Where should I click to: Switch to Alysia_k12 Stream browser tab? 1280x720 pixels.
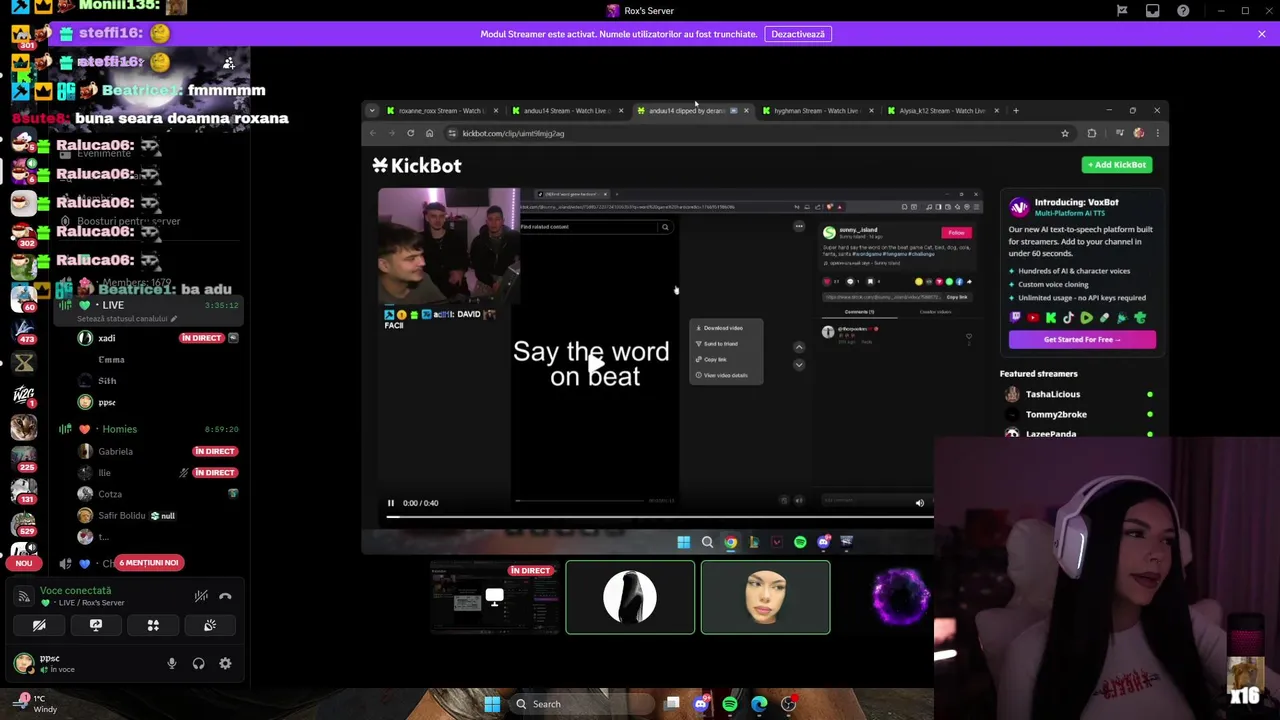[941, 111]
